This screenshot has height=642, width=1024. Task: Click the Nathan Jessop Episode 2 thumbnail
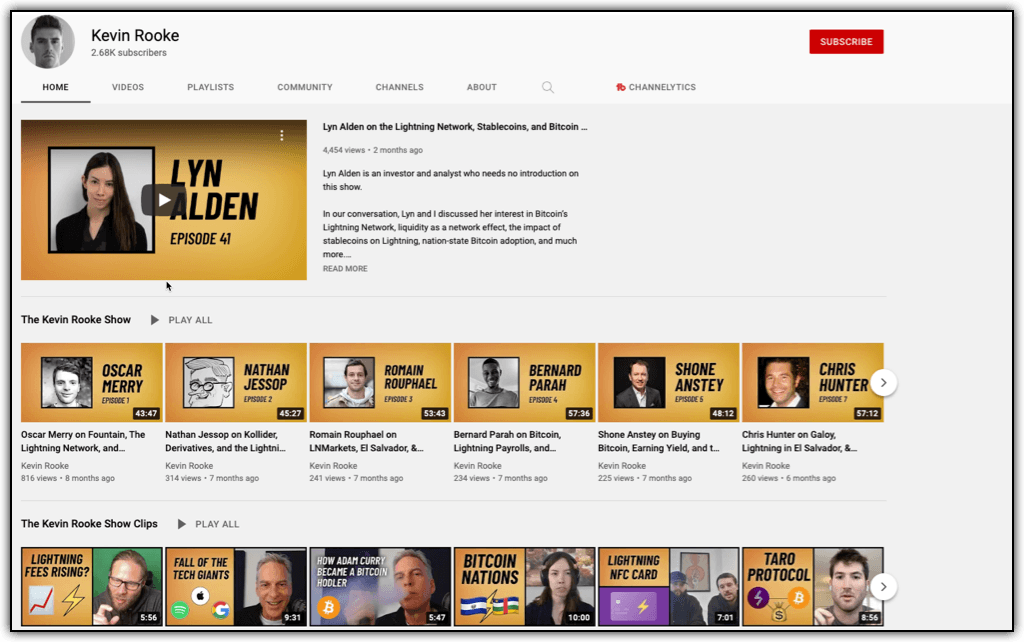coord(236,383)
